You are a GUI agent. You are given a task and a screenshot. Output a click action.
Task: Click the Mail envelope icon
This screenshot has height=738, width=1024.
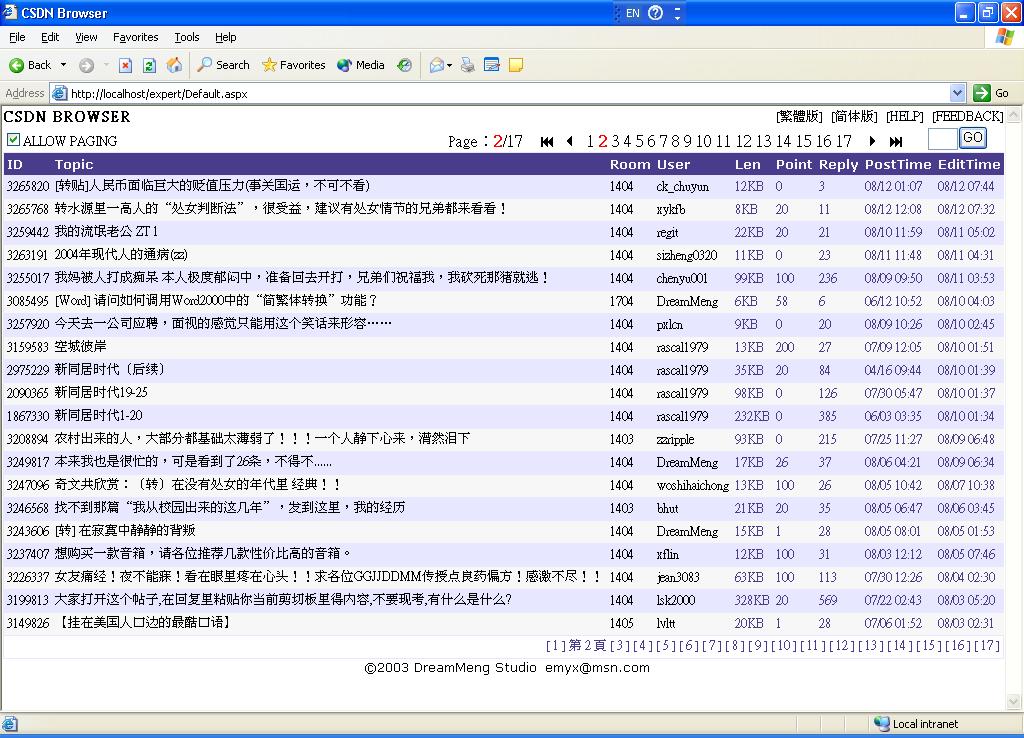click(x=436, y=65)
